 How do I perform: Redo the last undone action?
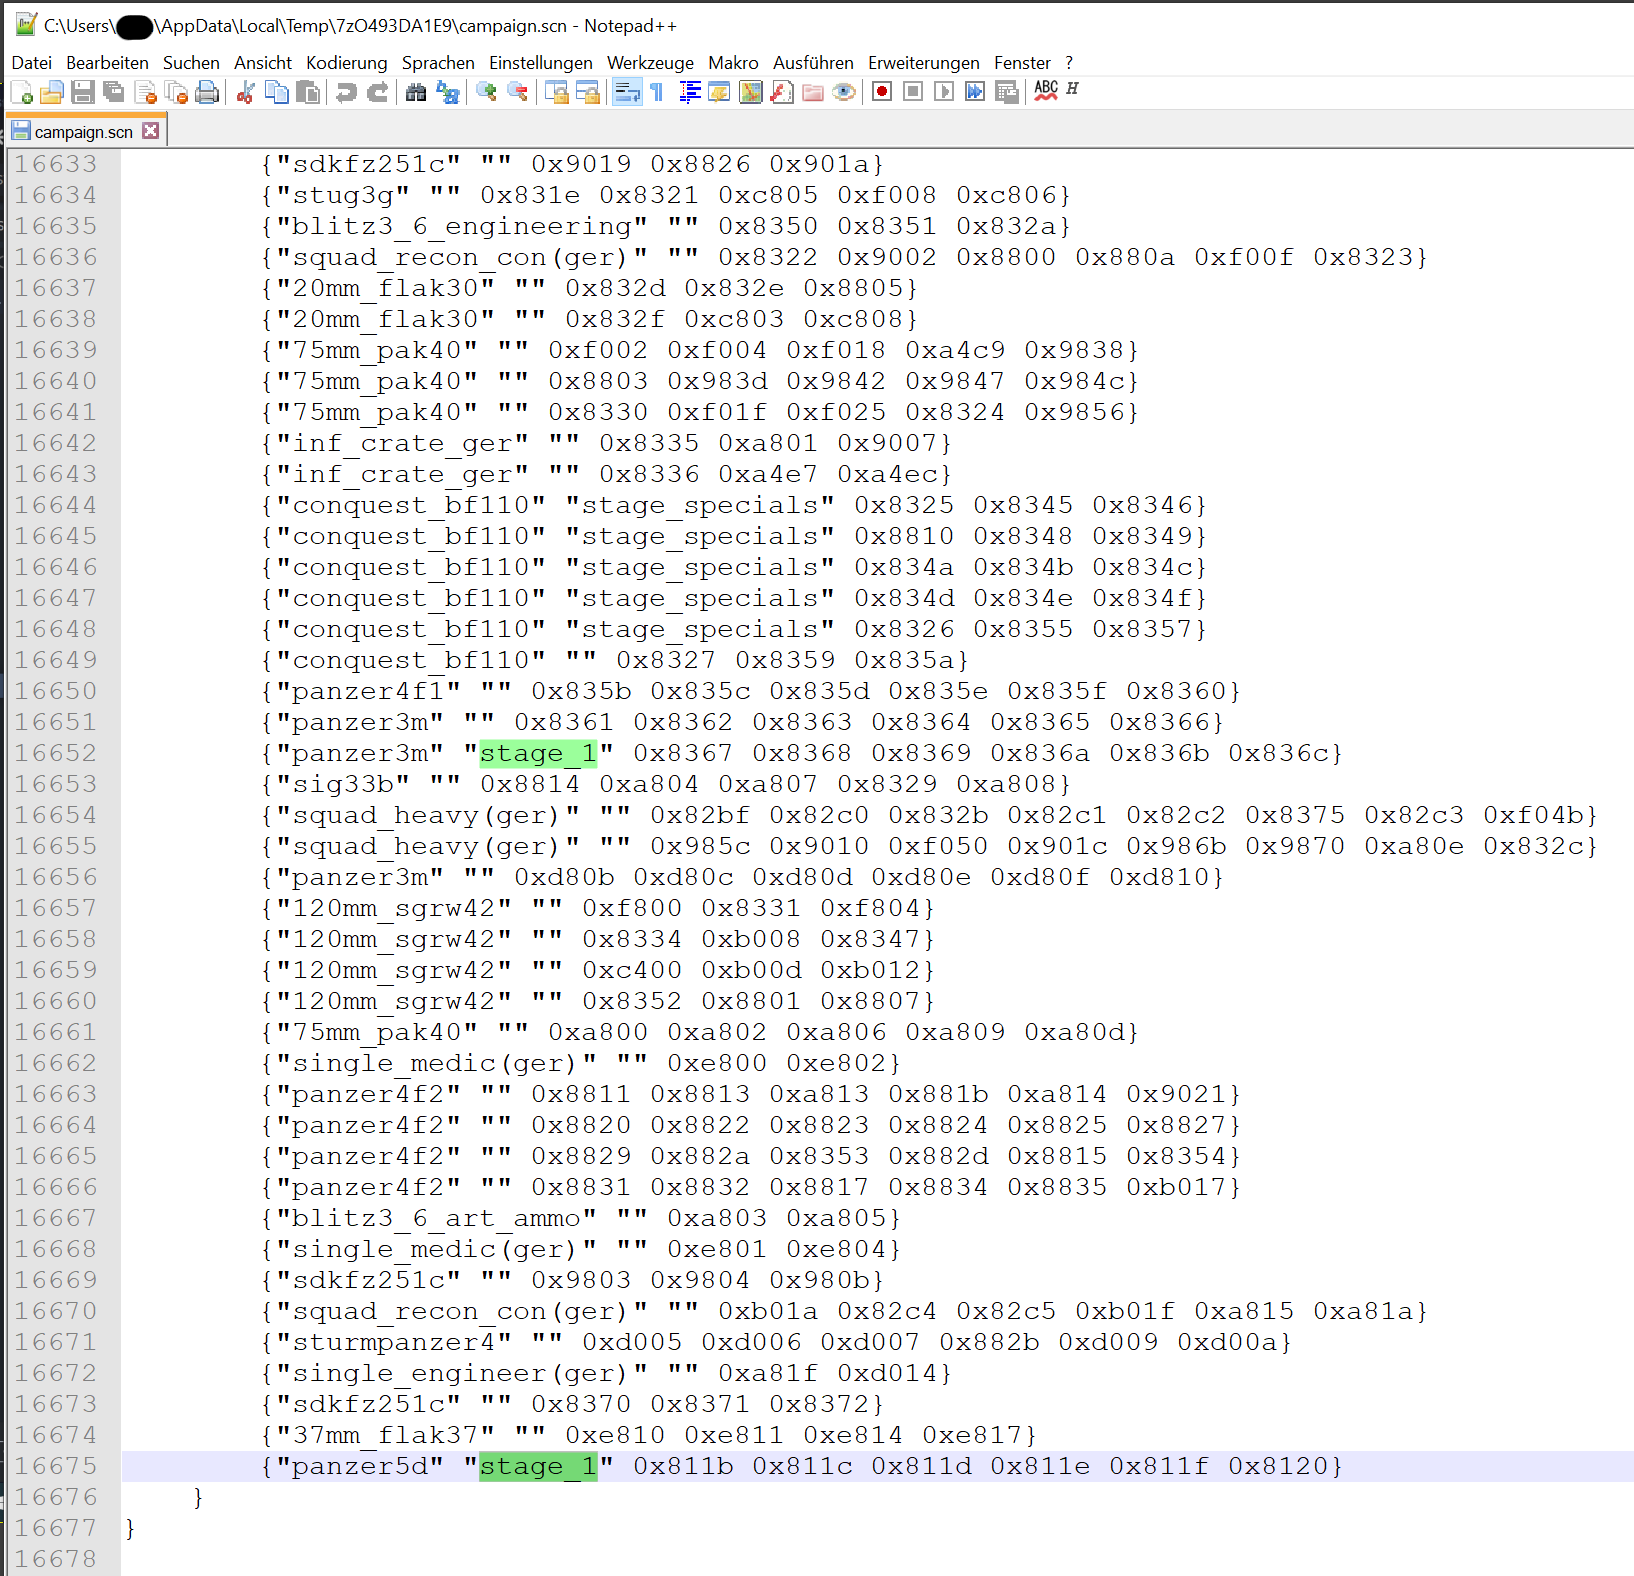(377, 93)
